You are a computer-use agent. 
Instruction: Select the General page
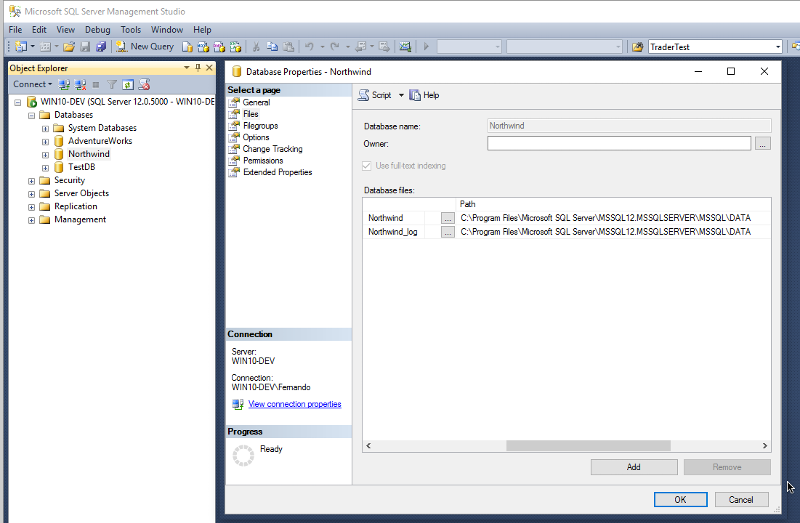256,102
